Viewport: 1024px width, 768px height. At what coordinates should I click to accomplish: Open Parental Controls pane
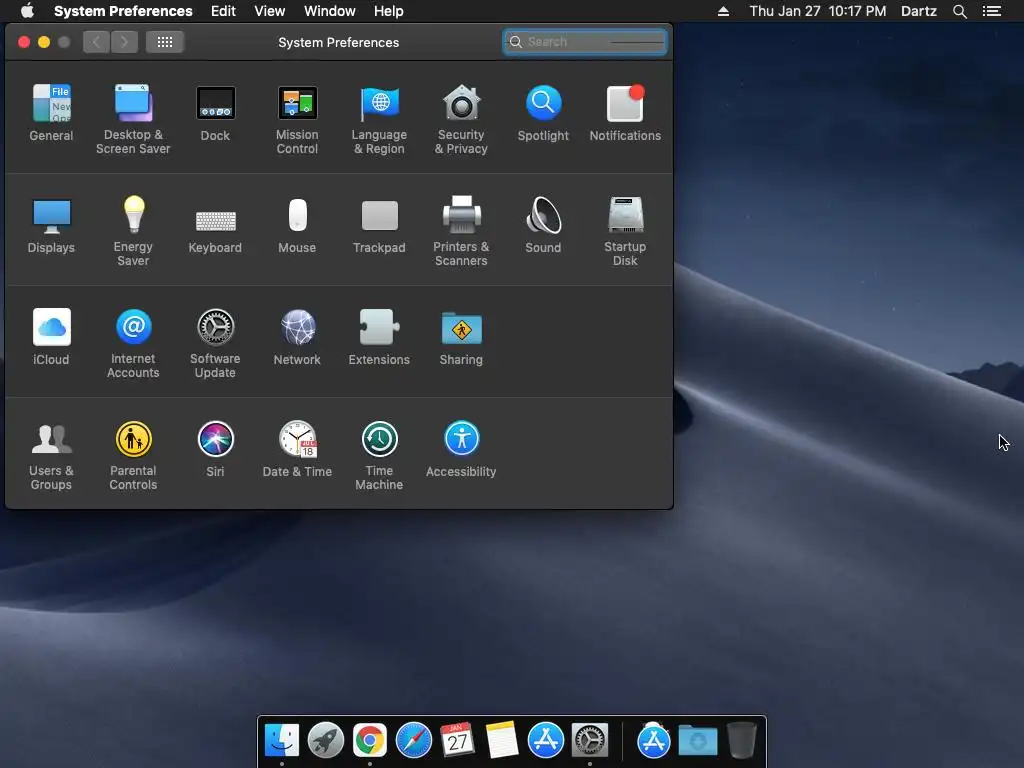pyautogui.click(x=133, y=455)
